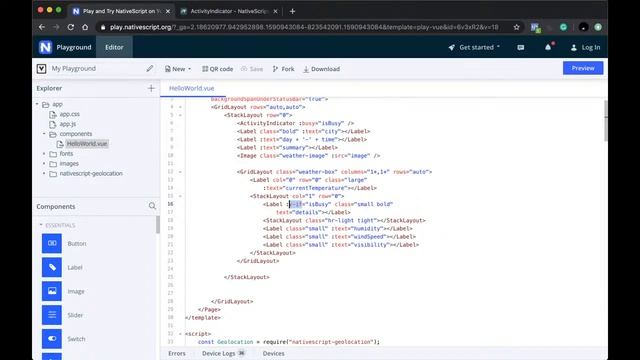Switch to ActivityIndicator NativeScript browser tab
The height and width of the screenshot is (360, 640).
(229, 11)
